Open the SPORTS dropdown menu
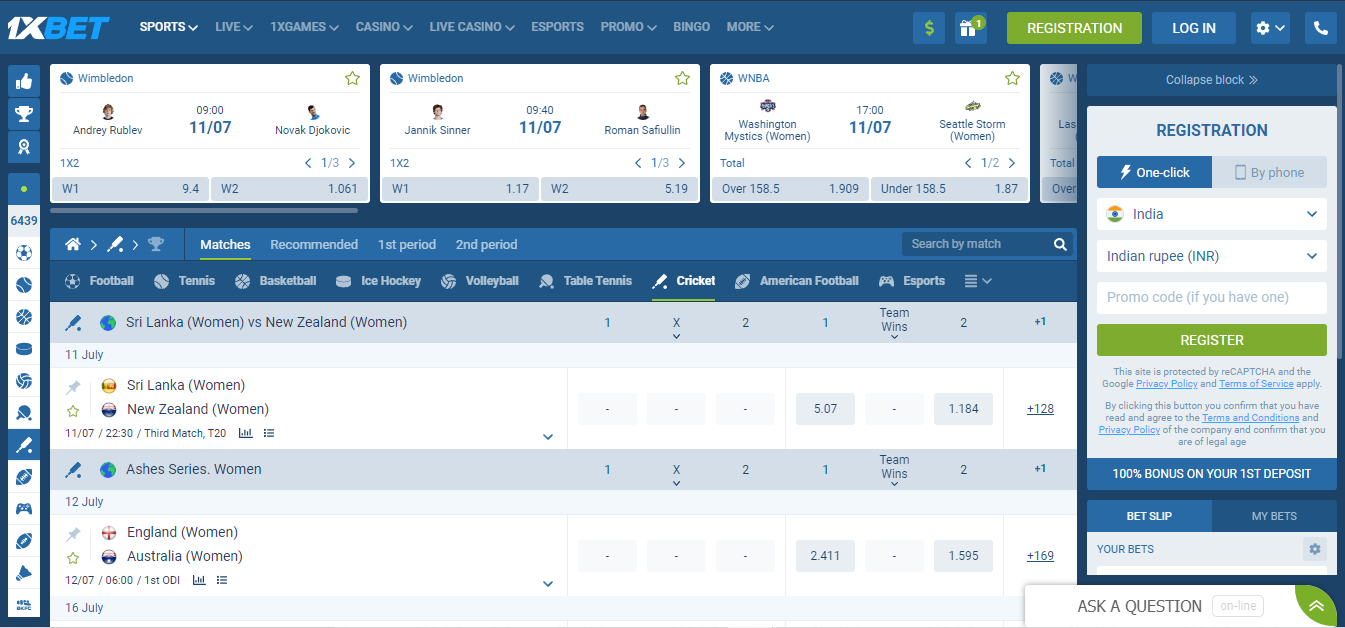Viewport: 1345px width, 628px height. point(168,27)
